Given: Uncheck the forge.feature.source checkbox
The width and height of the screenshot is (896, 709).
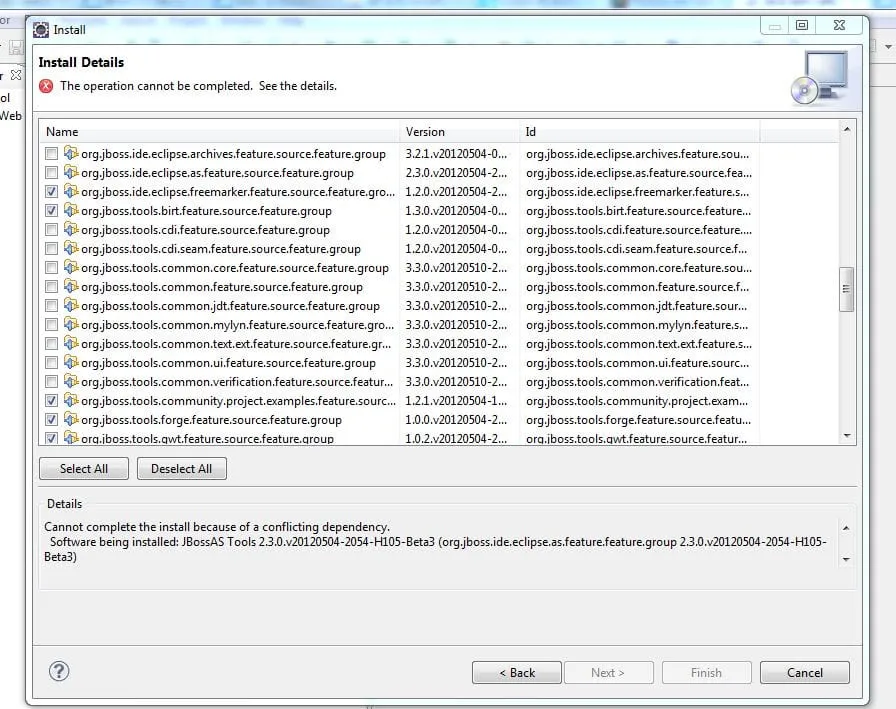Looking at the screenshot, I should coord(51,419).
